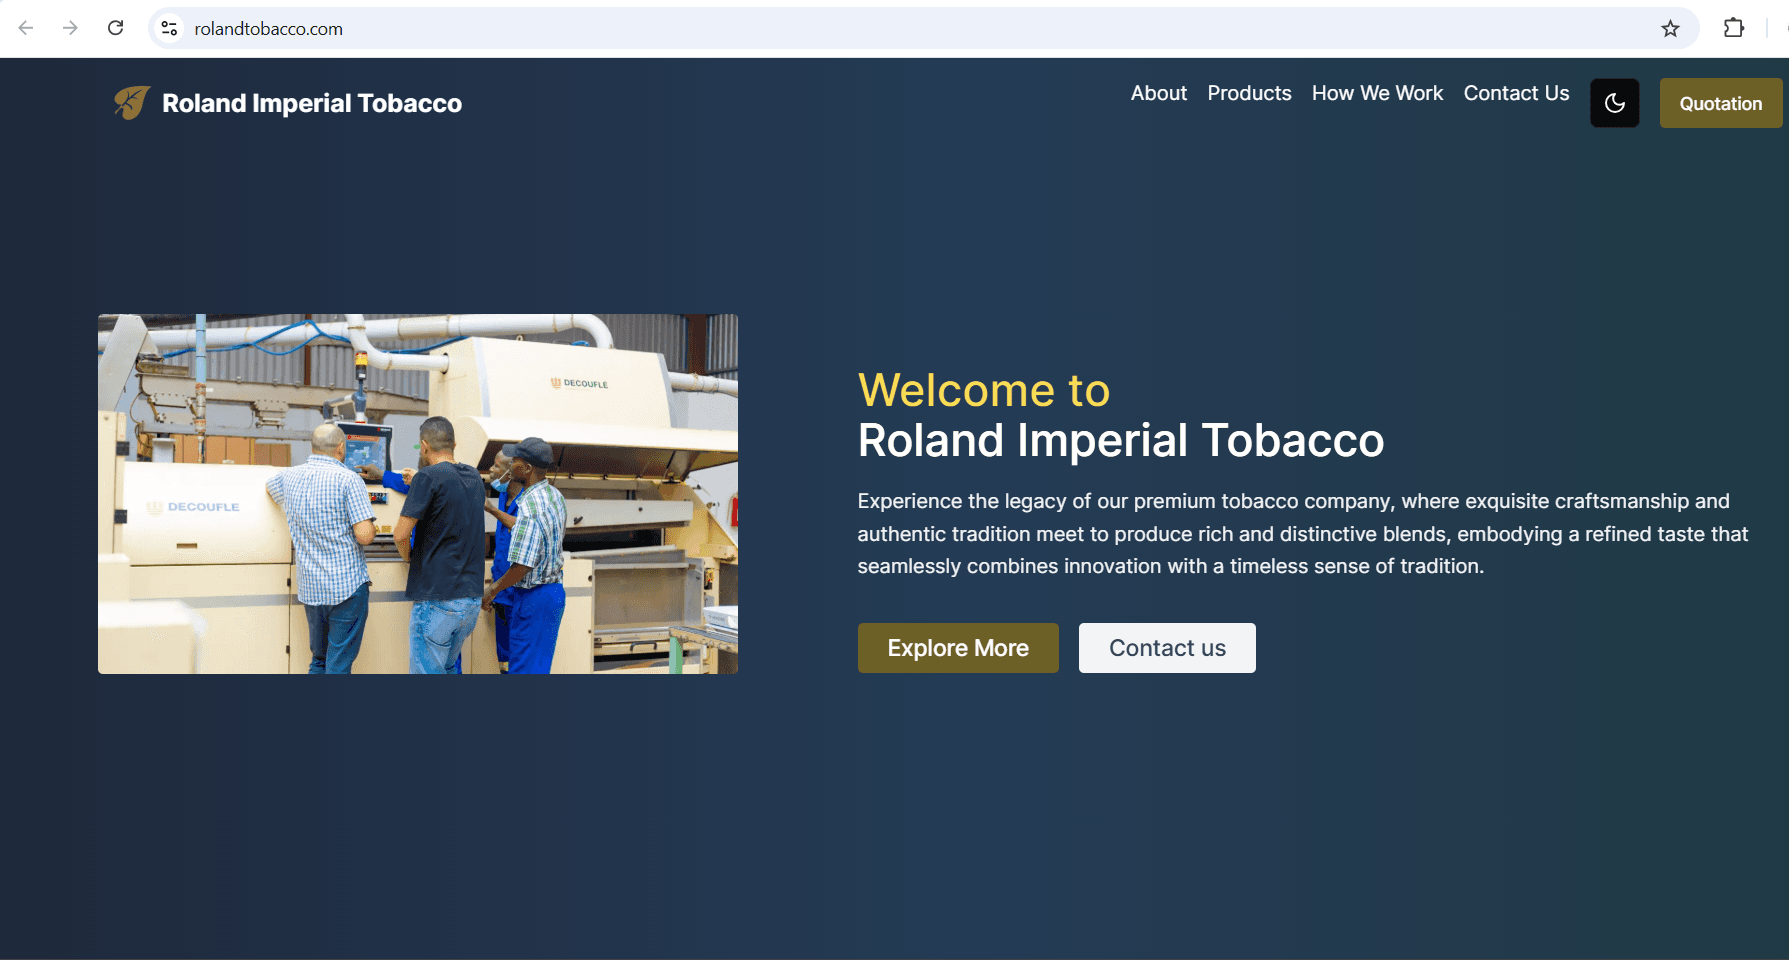Bookmark this page with the star icon
This screenshot has width=1789, height=960.
click(x=1670, y=29)
